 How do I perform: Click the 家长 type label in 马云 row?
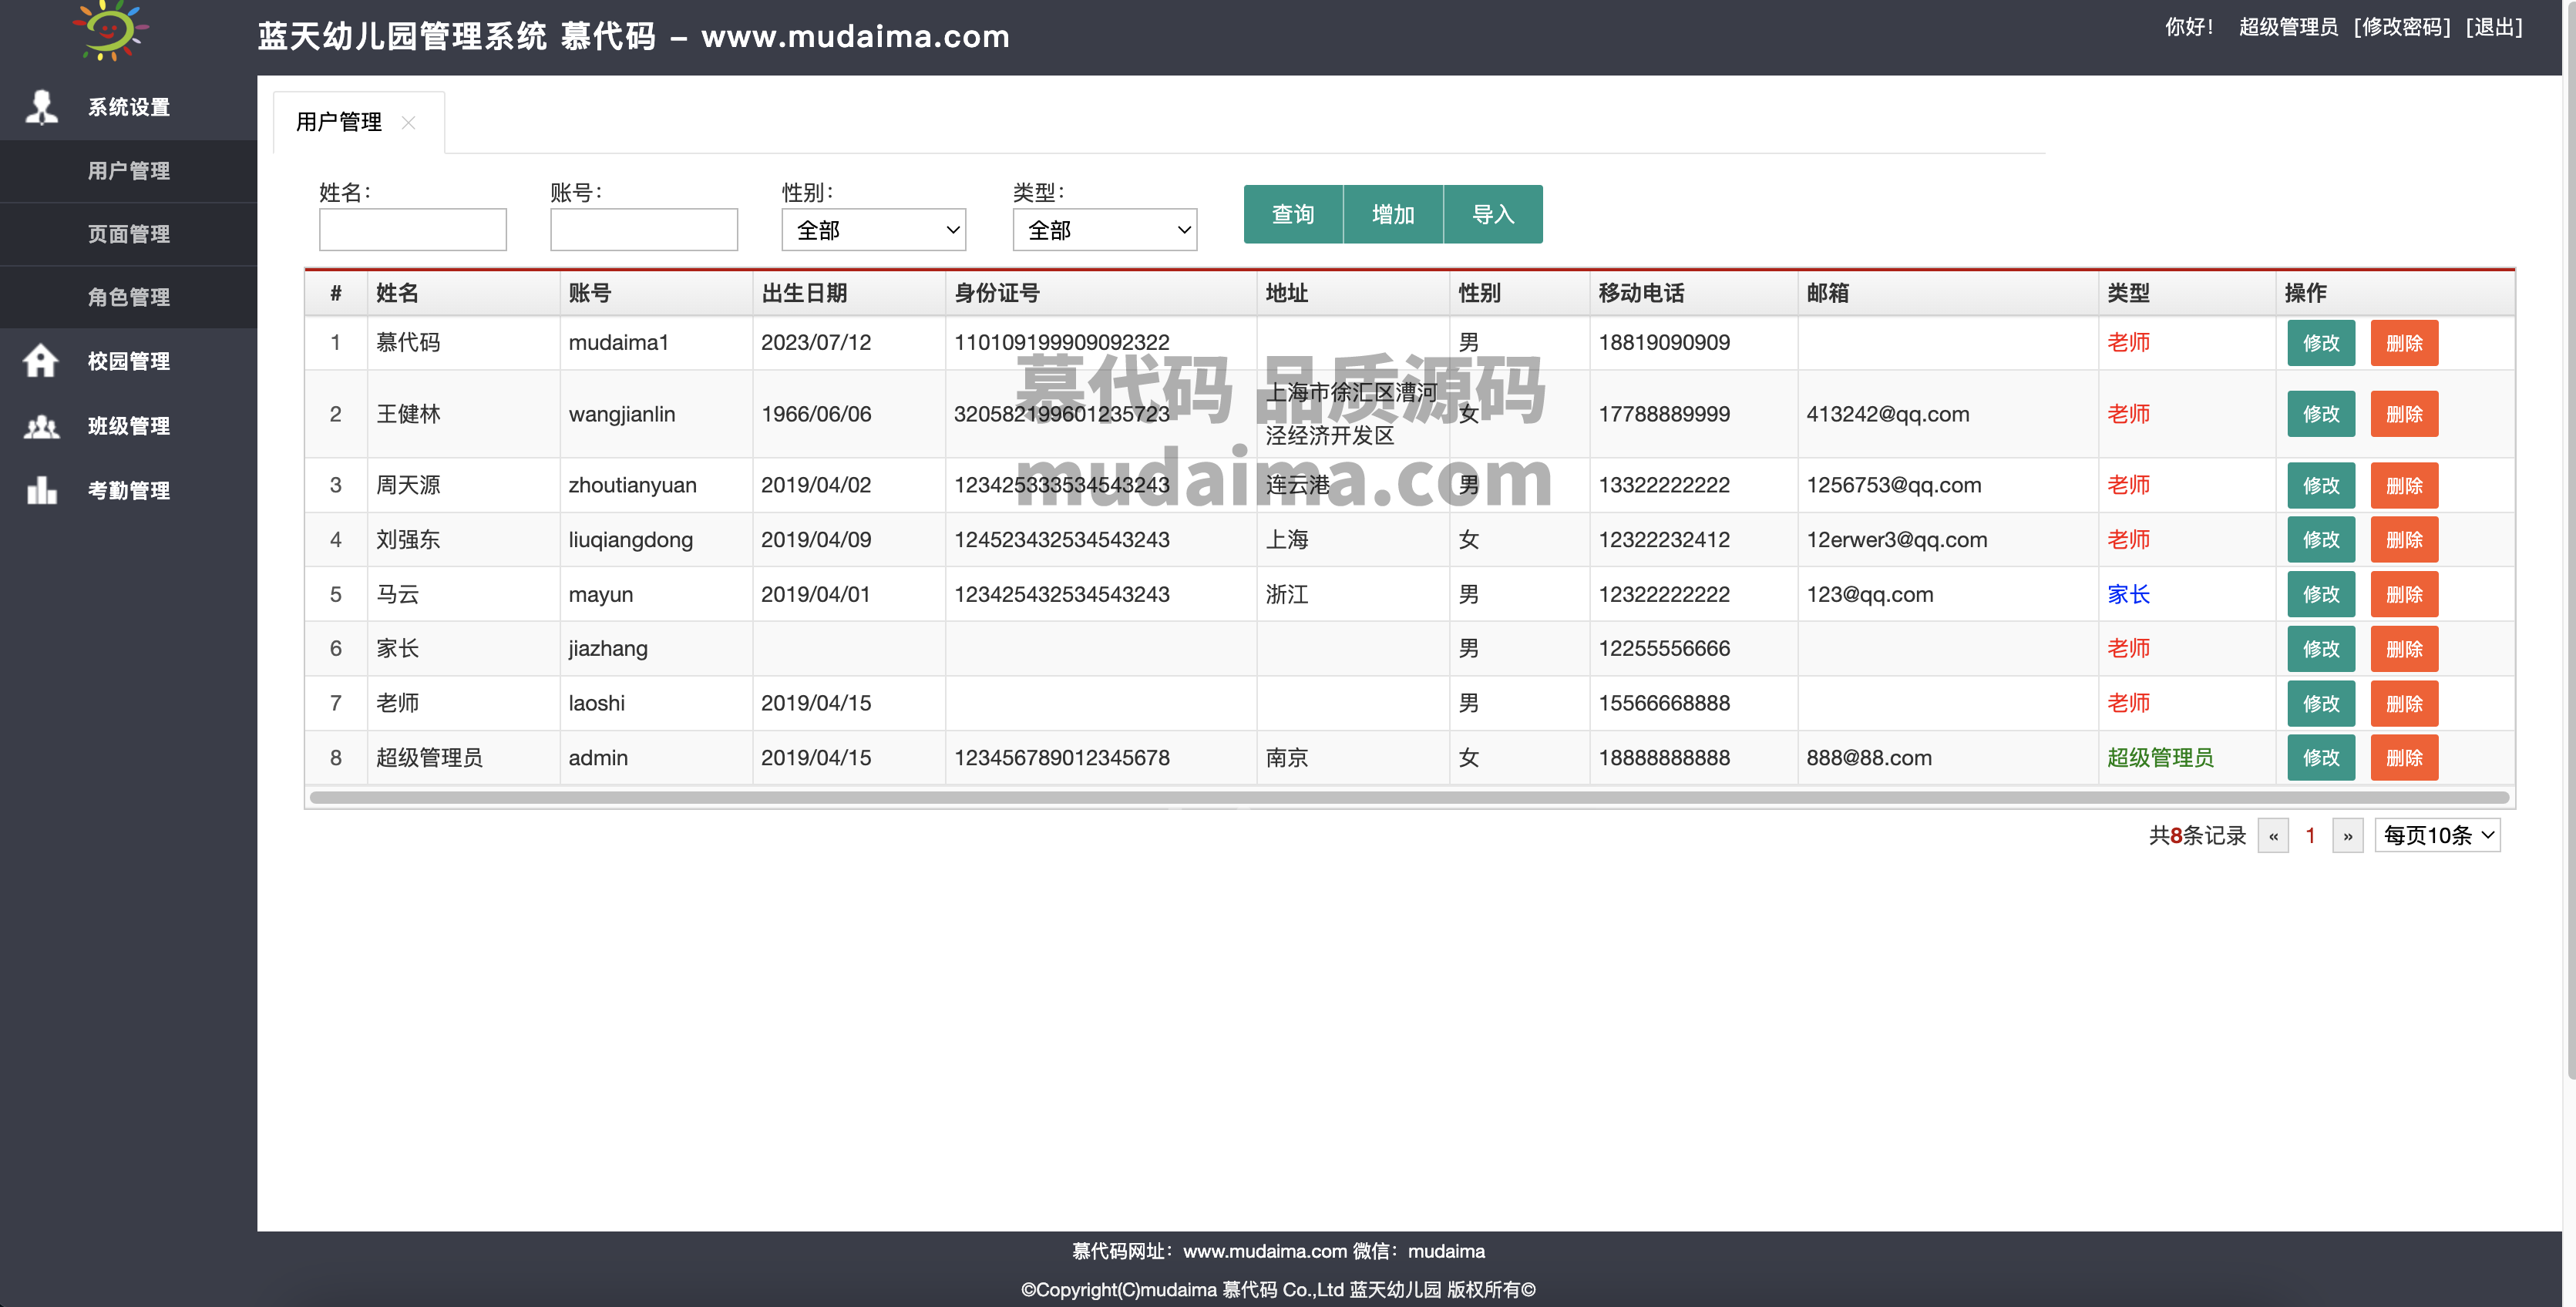click(2128, 594)
